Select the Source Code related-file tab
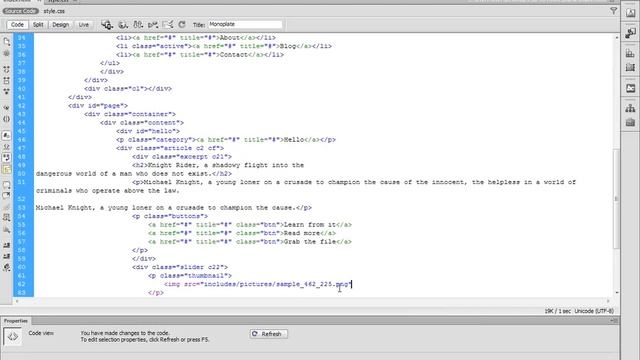This screenshot has width=640, height=360. point(20,11)
